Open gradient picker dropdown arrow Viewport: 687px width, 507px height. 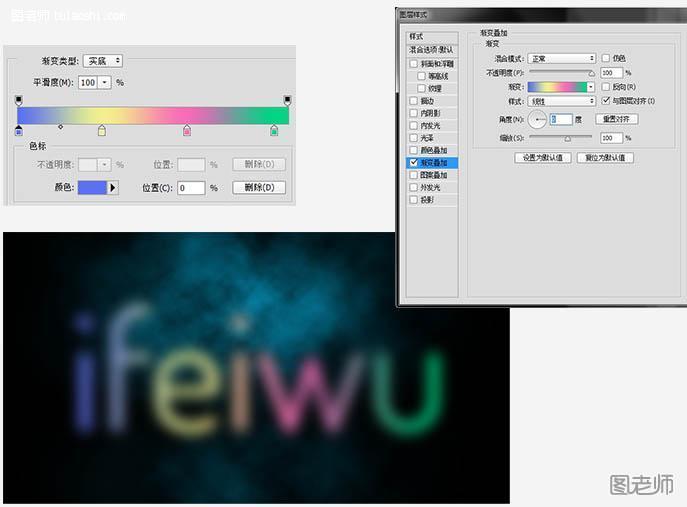tap(591, 87)
